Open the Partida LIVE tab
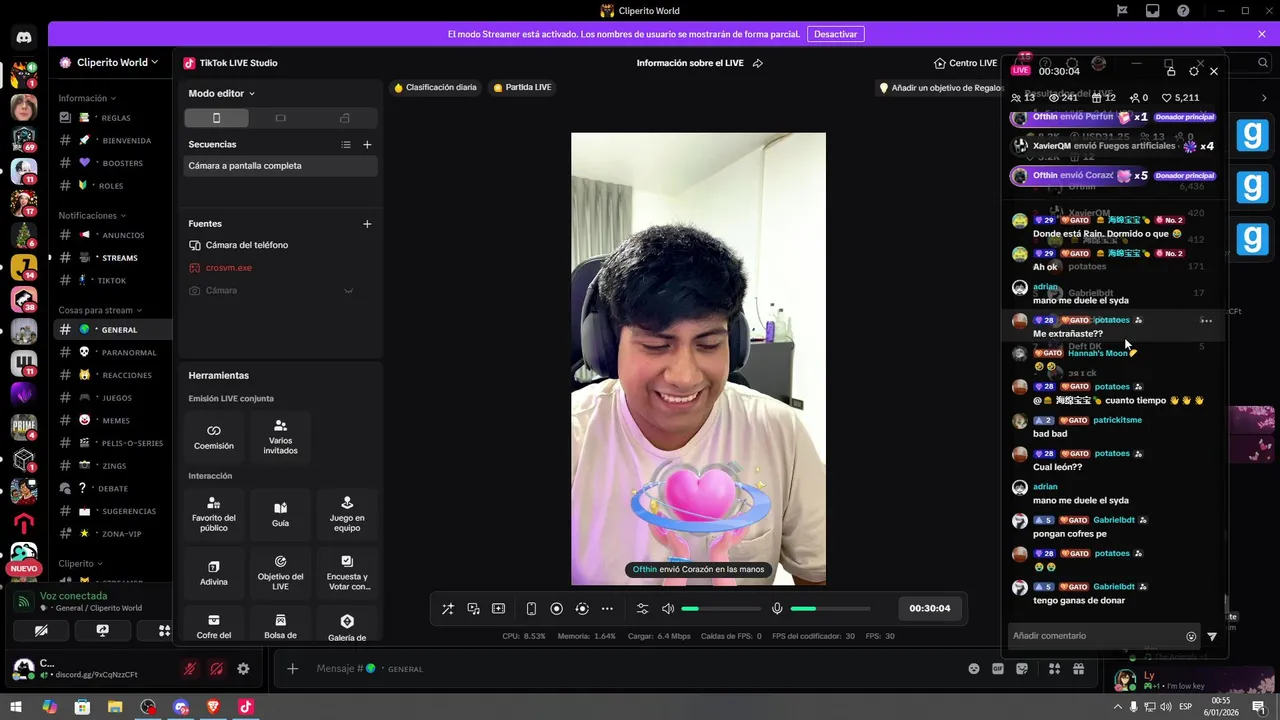The image size is (1280, 720). click(x=522, y=87)
